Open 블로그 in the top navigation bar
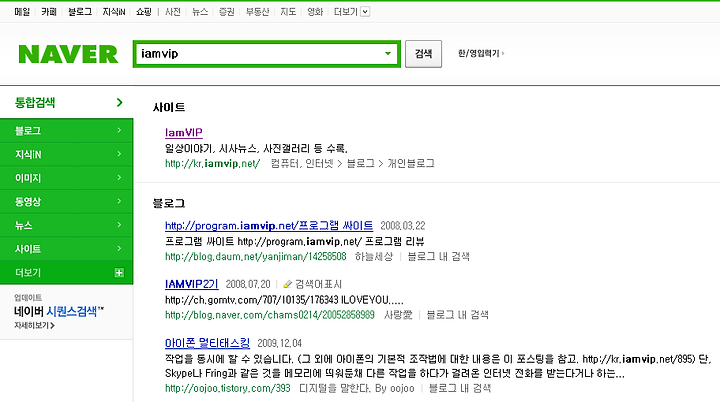 pos(80,12)
